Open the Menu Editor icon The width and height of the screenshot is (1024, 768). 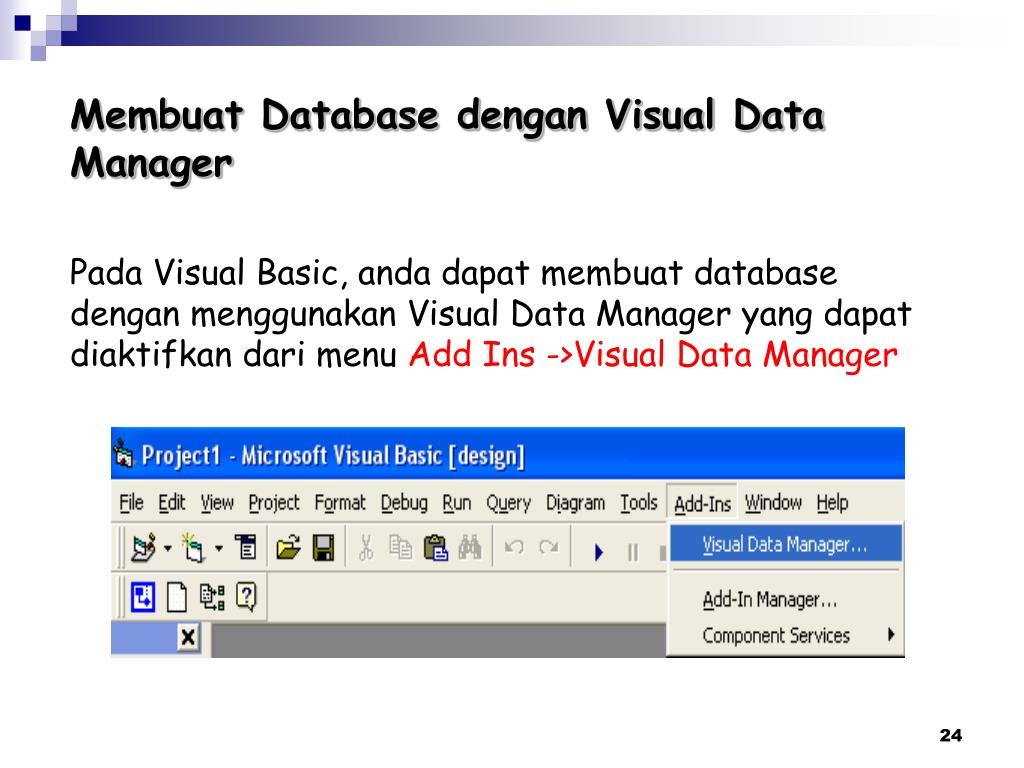click(247, 547)
